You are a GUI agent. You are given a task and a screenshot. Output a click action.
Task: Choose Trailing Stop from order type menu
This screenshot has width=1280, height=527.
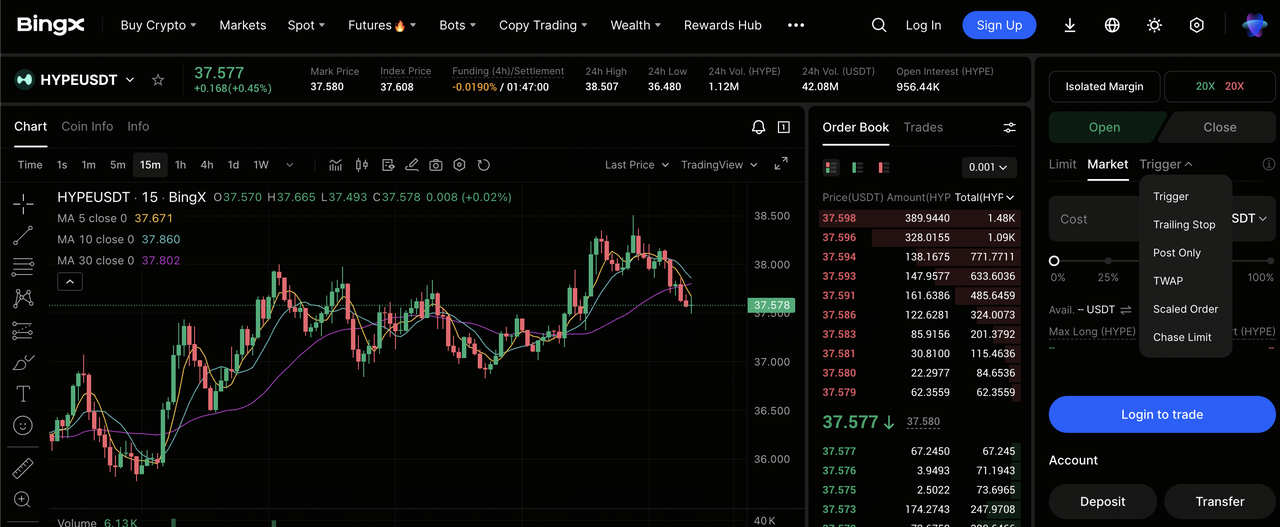[1184, 225]
